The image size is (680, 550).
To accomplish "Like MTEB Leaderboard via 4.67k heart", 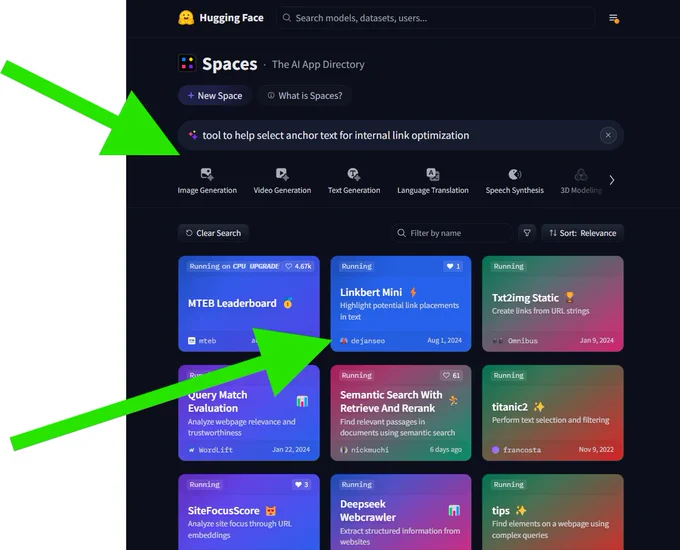I will click(x=298, y=266).
